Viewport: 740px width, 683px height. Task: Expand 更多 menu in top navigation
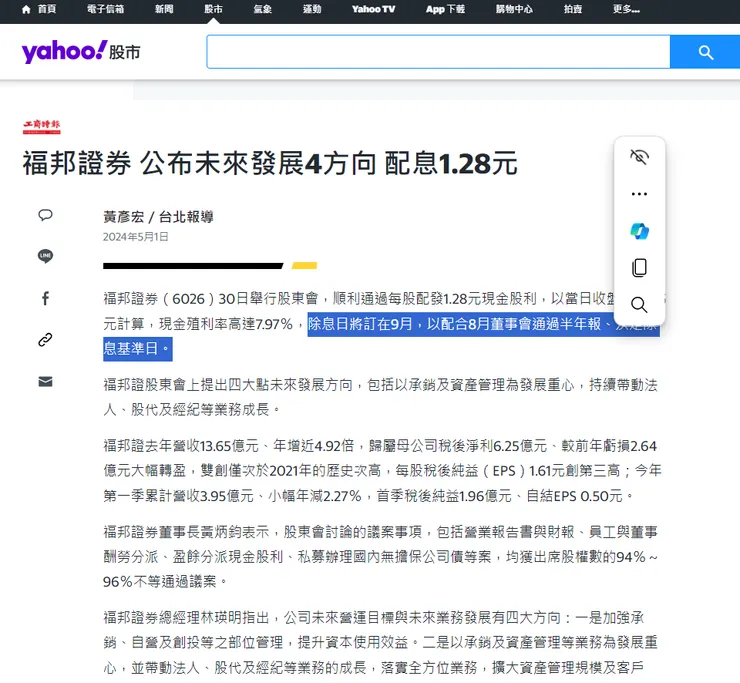[626, 9]
